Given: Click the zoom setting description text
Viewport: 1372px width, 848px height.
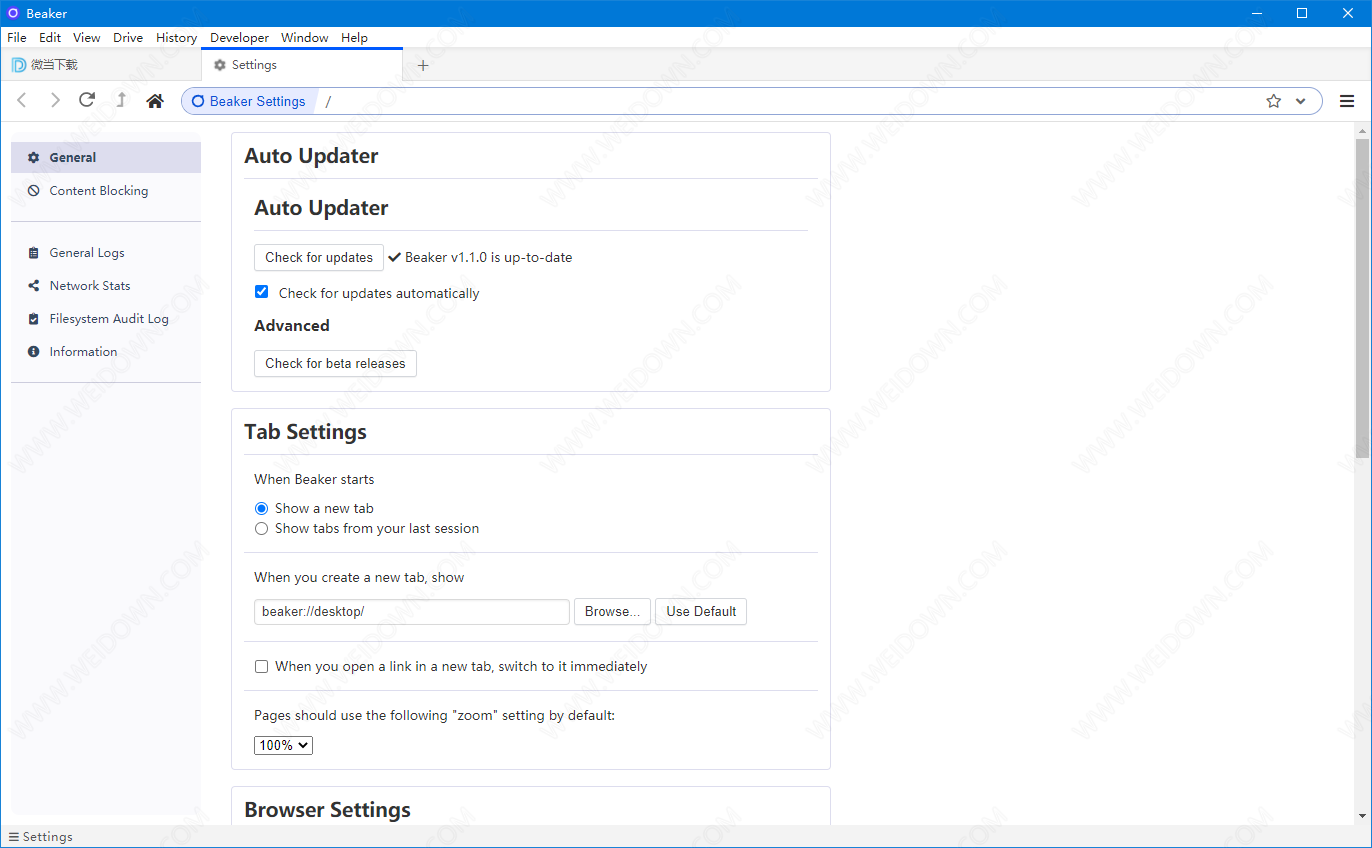Looking at the screenshot, I should (x=434, y=715).
